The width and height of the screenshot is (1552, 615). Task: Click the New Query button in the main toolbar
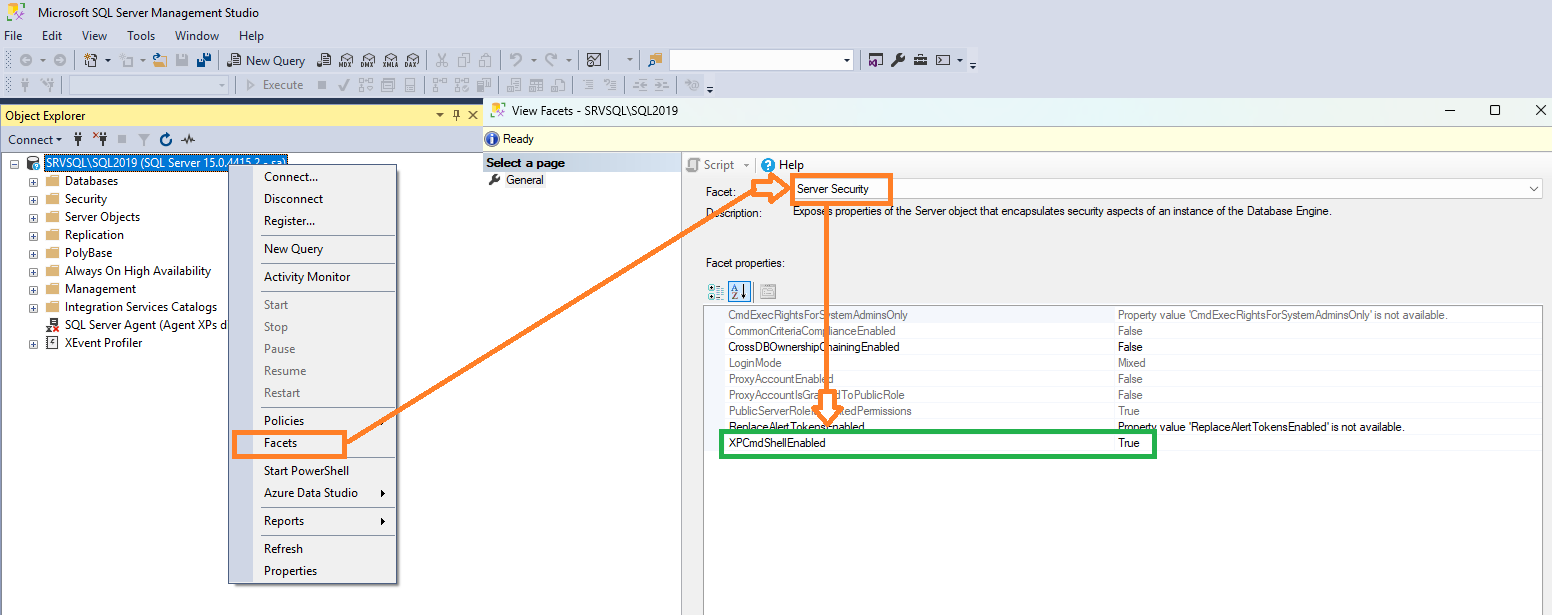click(267, 60)
